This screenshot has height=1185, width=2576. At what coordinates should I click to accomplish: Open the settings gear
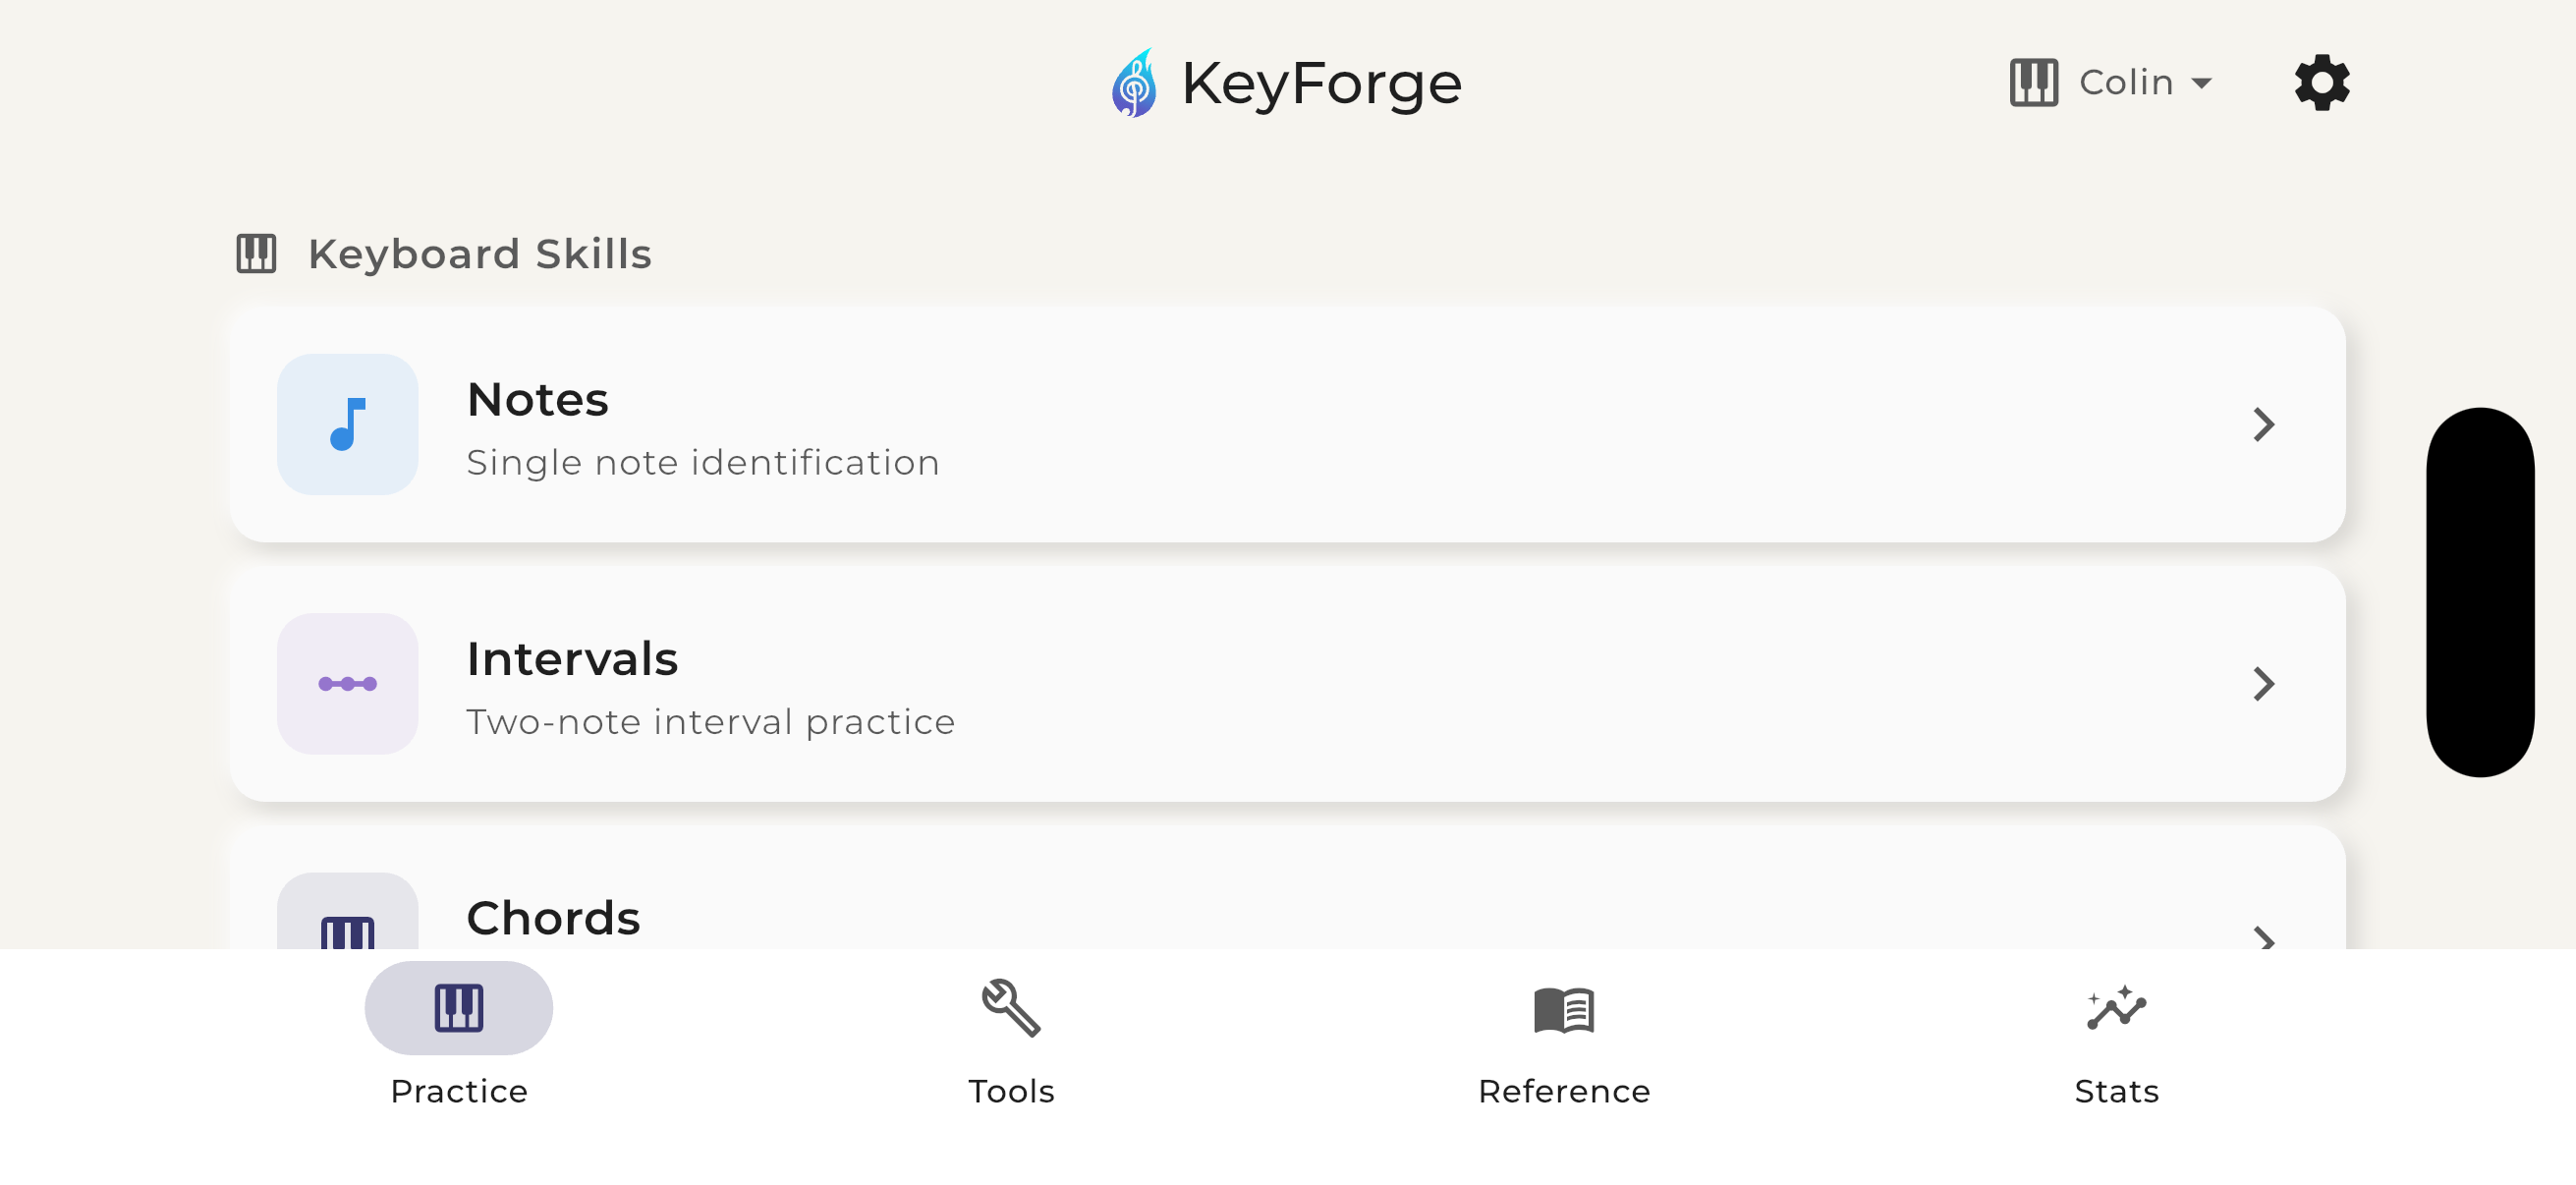pos(2323,82)
